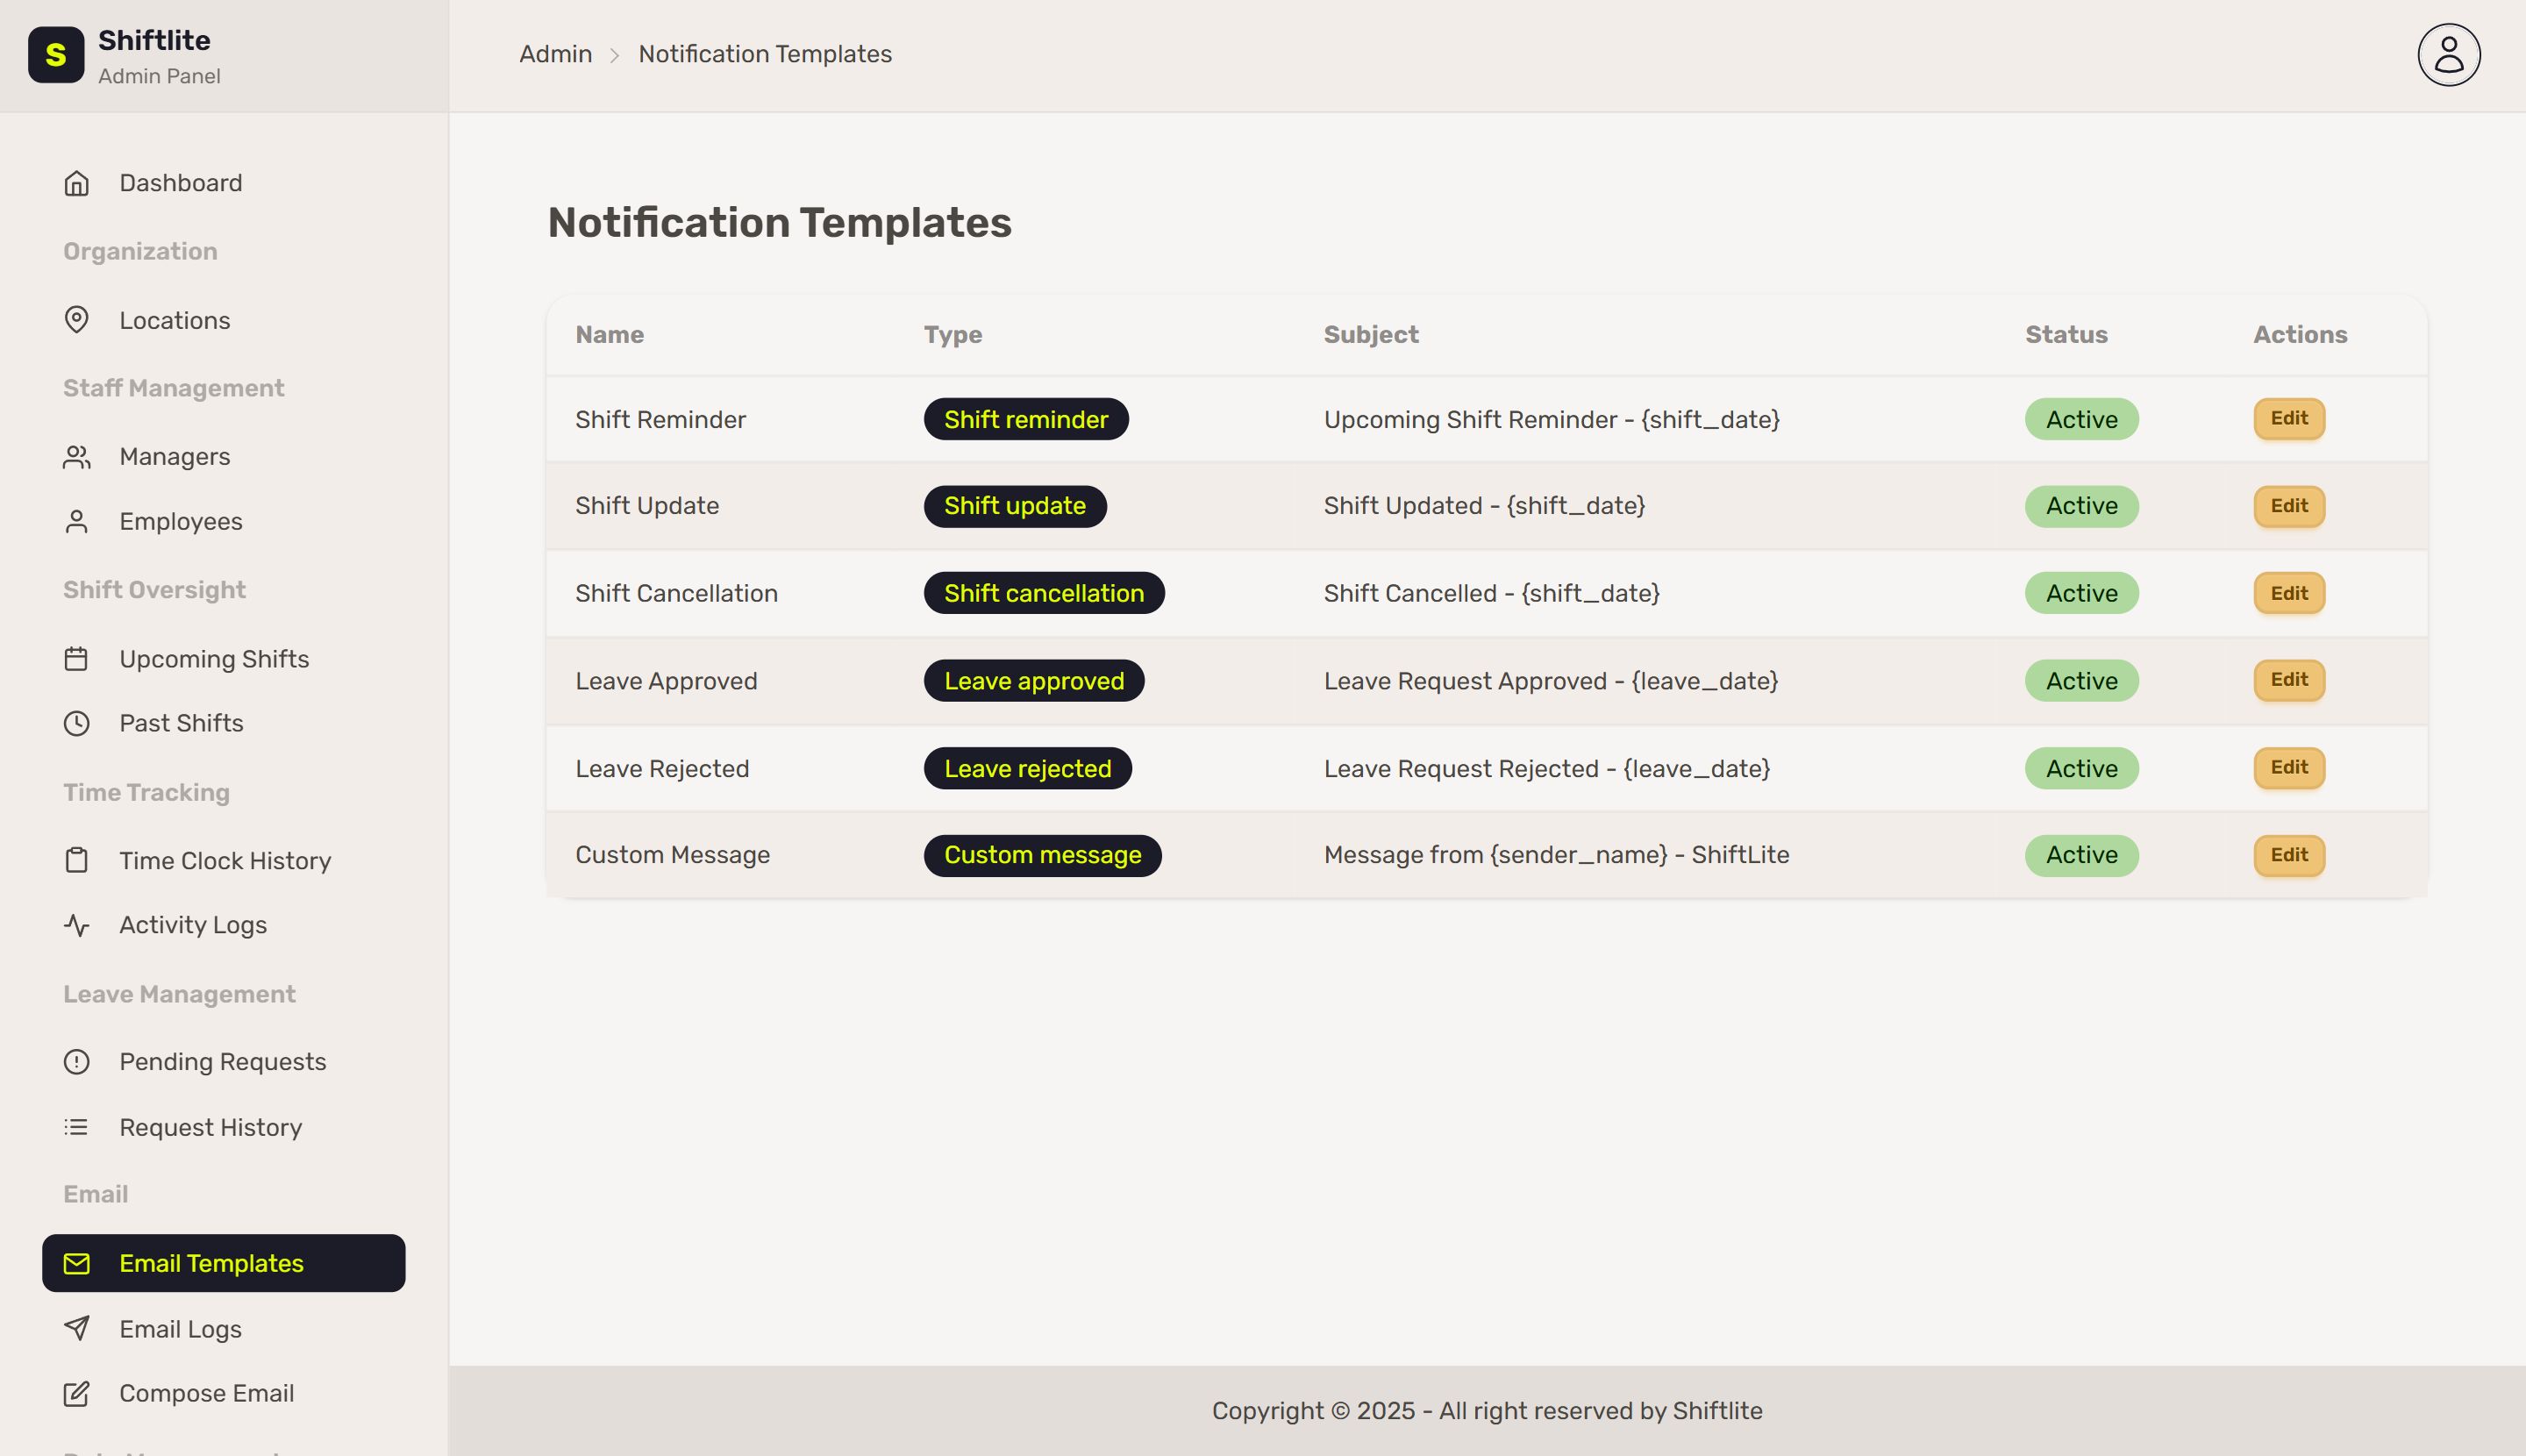Go to Admin via breadcrumb link

(555, 54)
